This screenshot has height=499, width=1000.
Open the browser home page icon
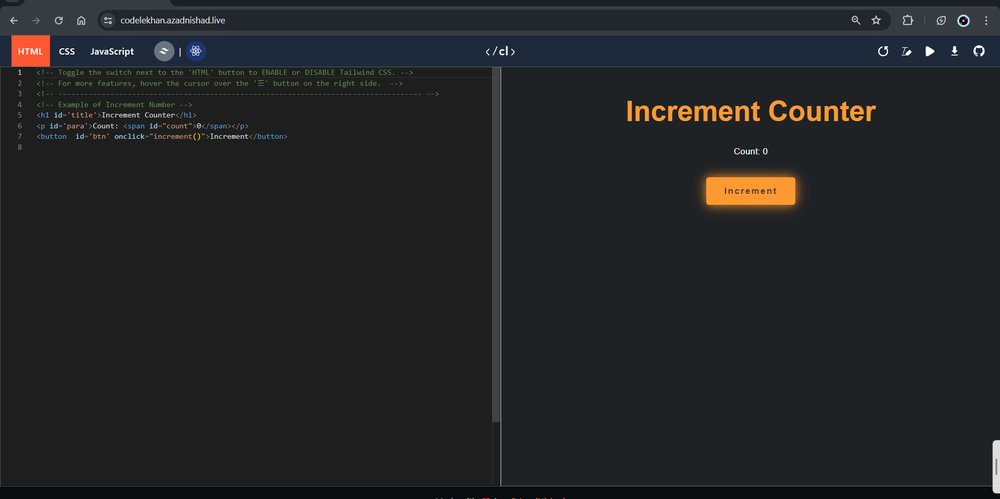click(81, 20)
